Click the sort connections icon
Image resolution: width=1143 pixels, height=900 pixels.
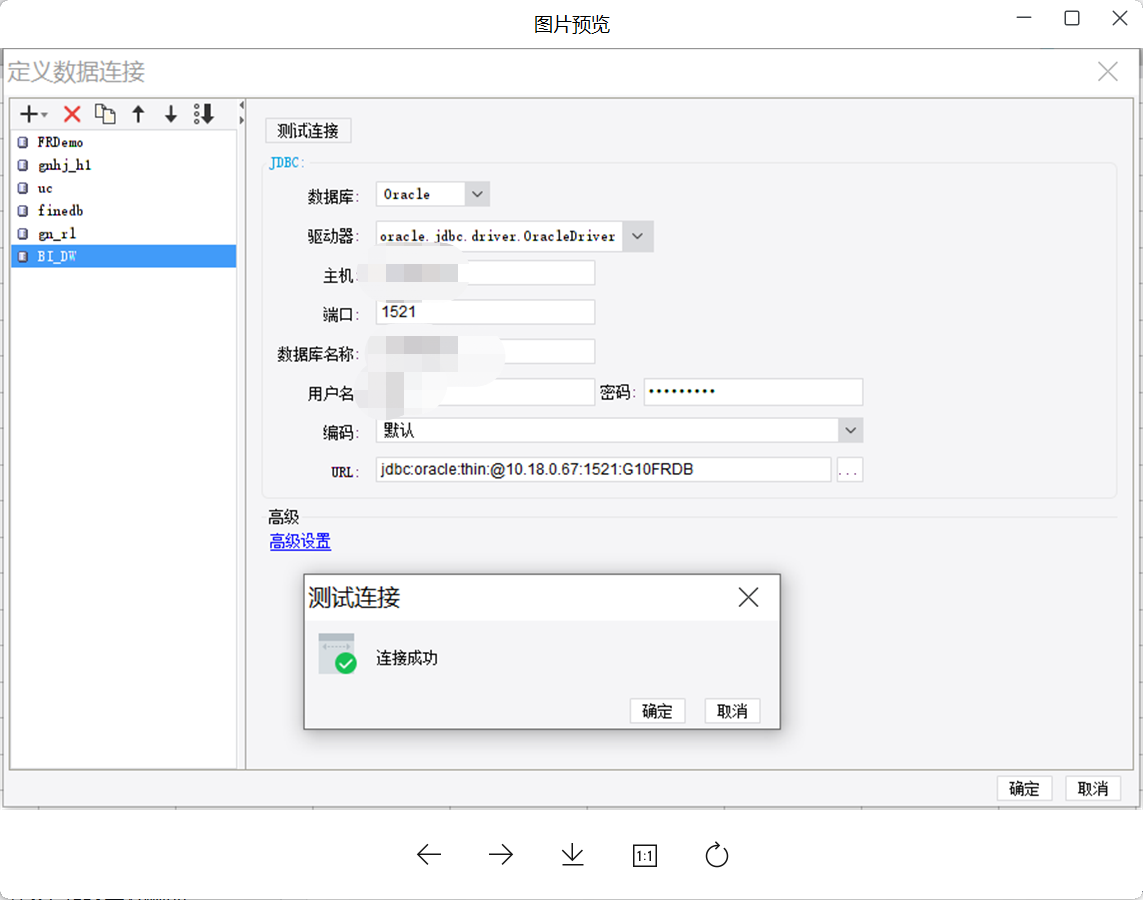pos(204,114)
